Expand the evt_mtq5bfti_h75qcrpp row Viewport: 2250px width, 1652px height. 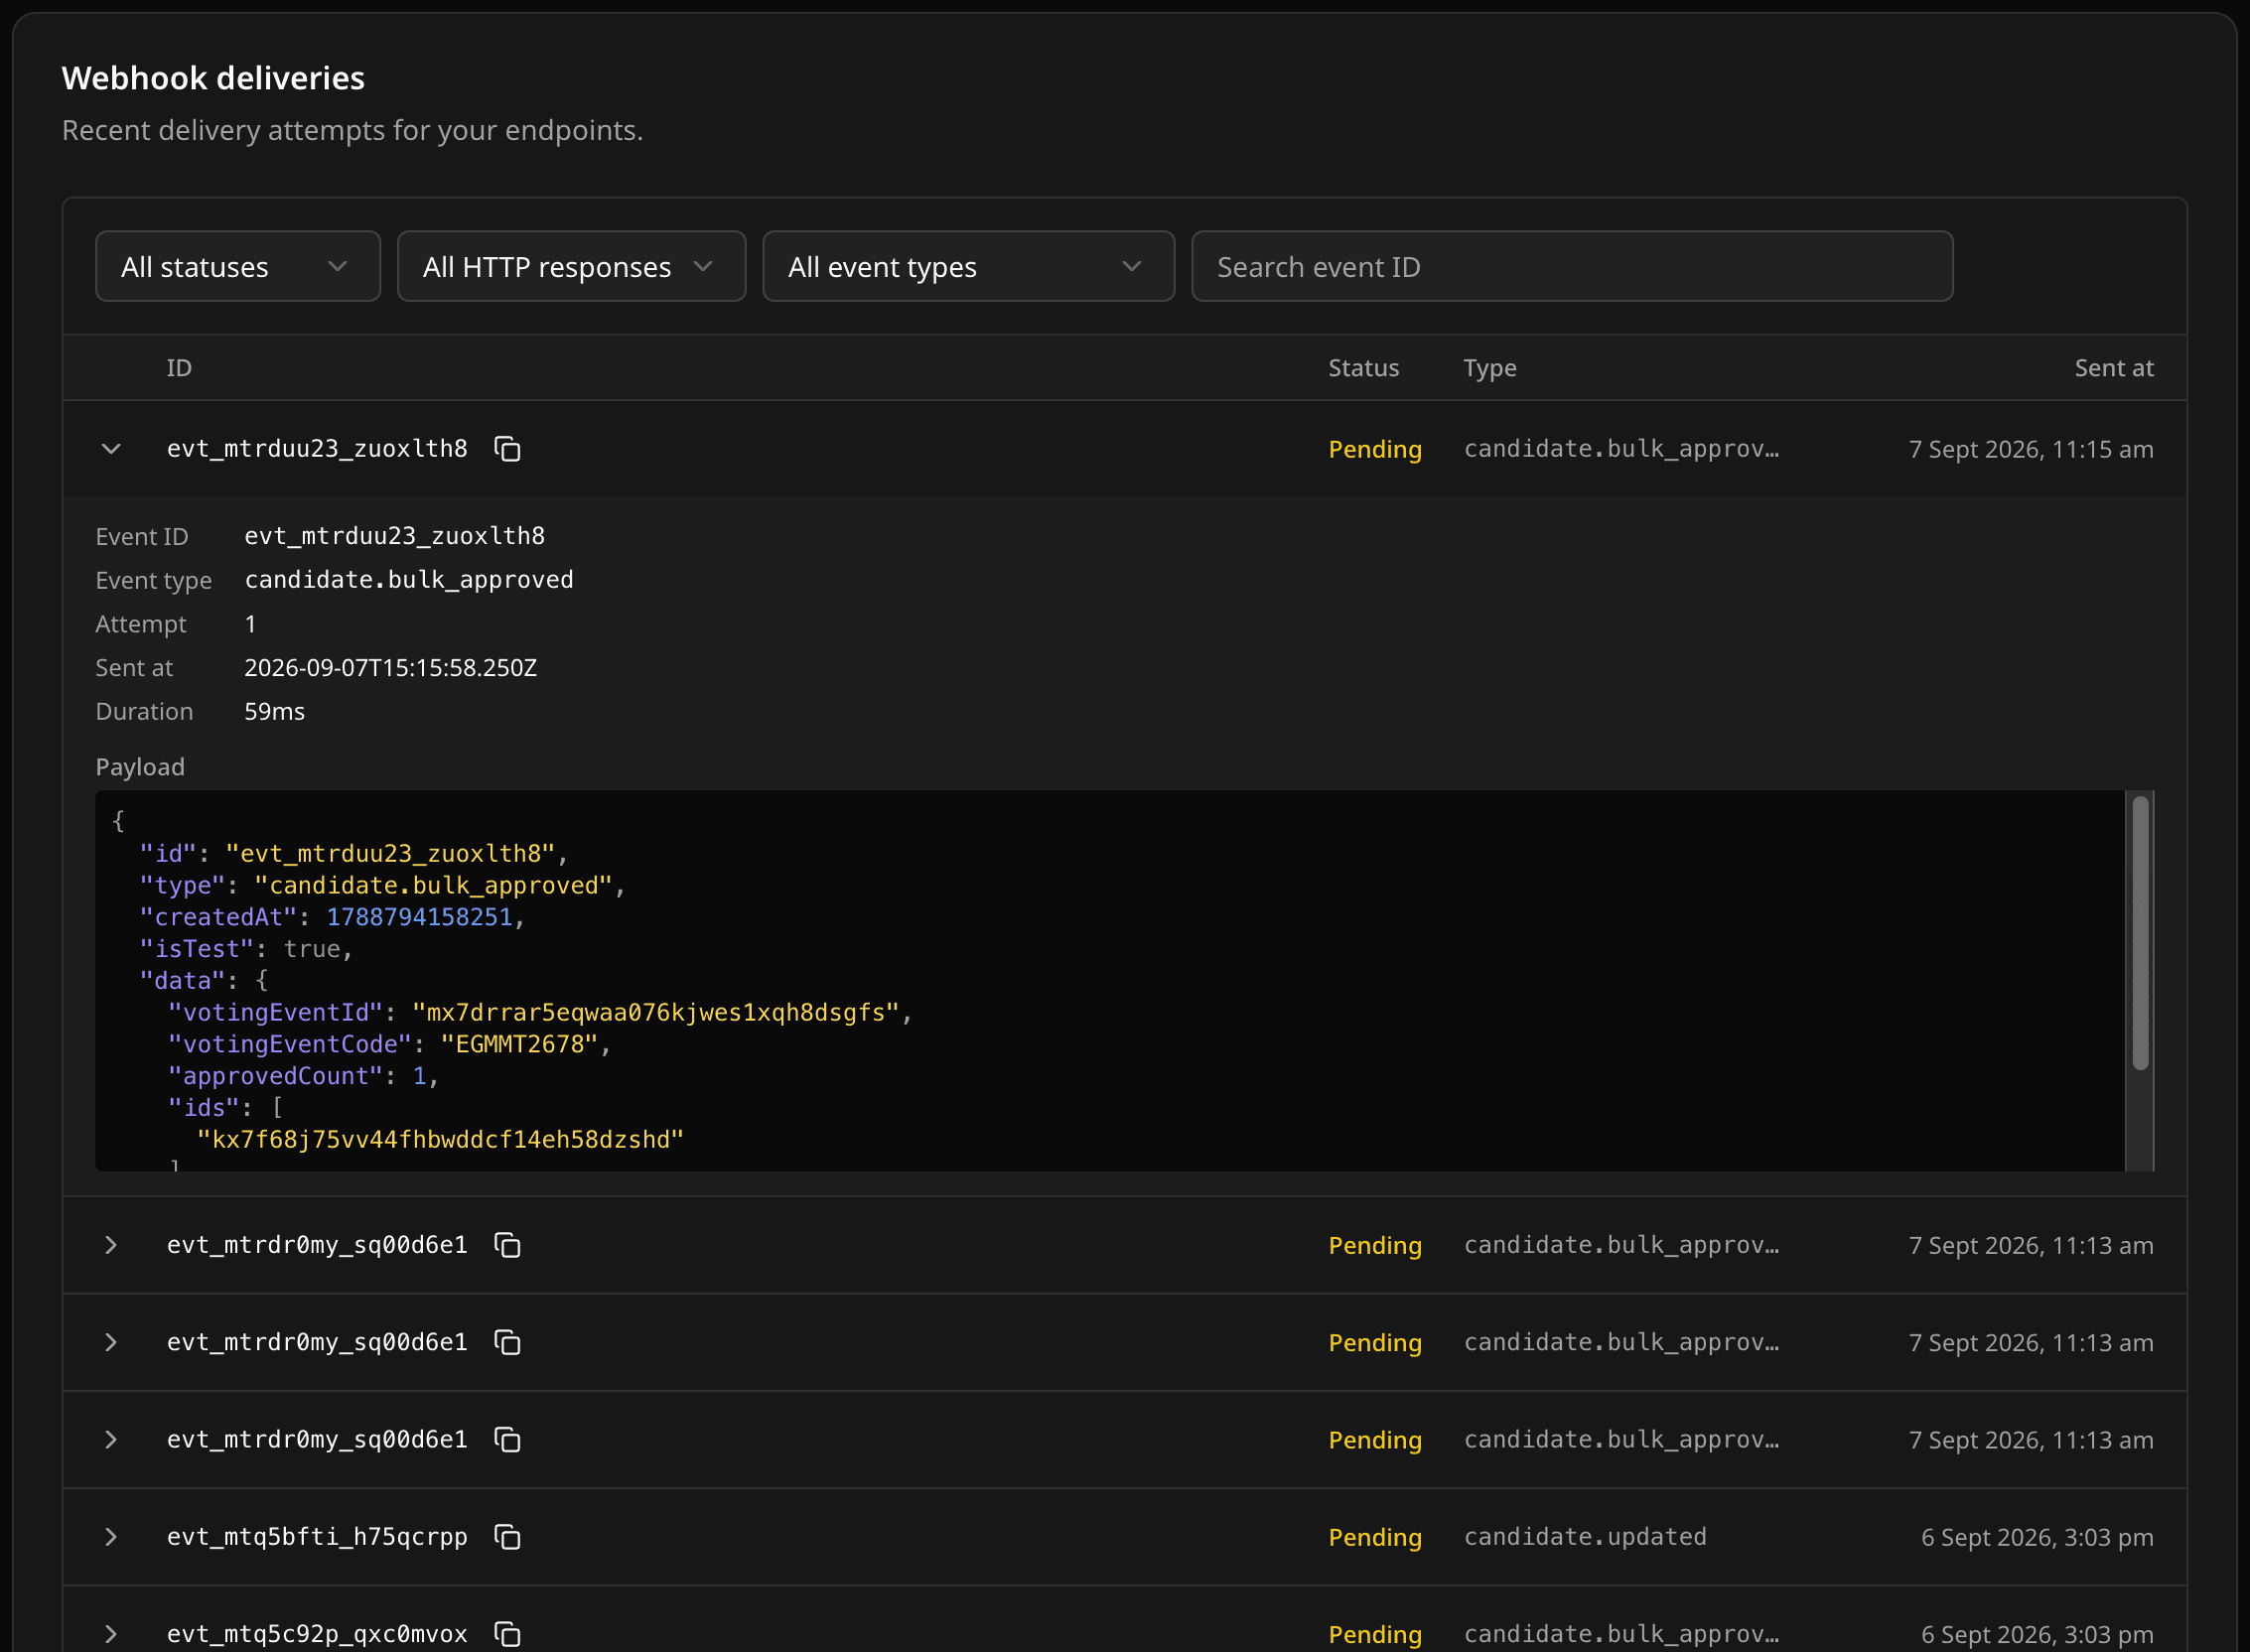click(111, 1537)
